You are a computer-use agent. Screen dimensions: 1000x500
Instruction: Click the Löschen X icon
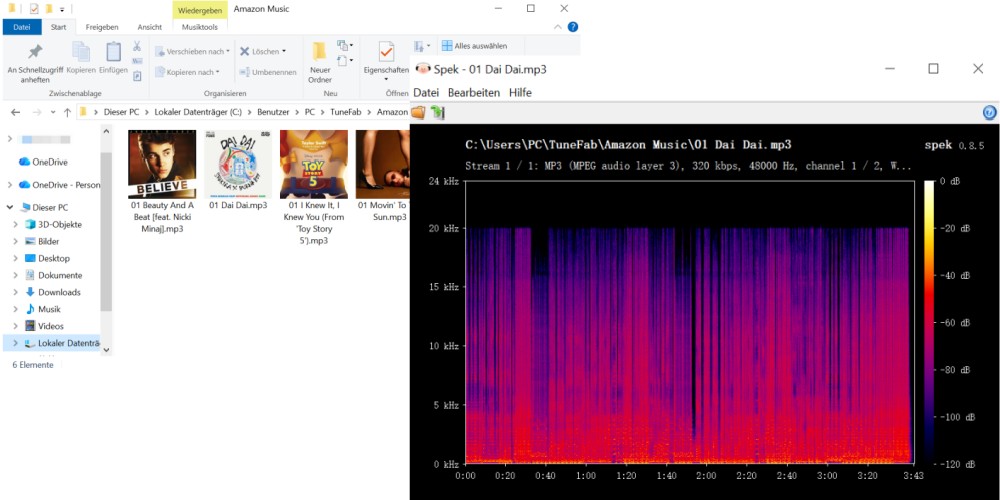244,51
